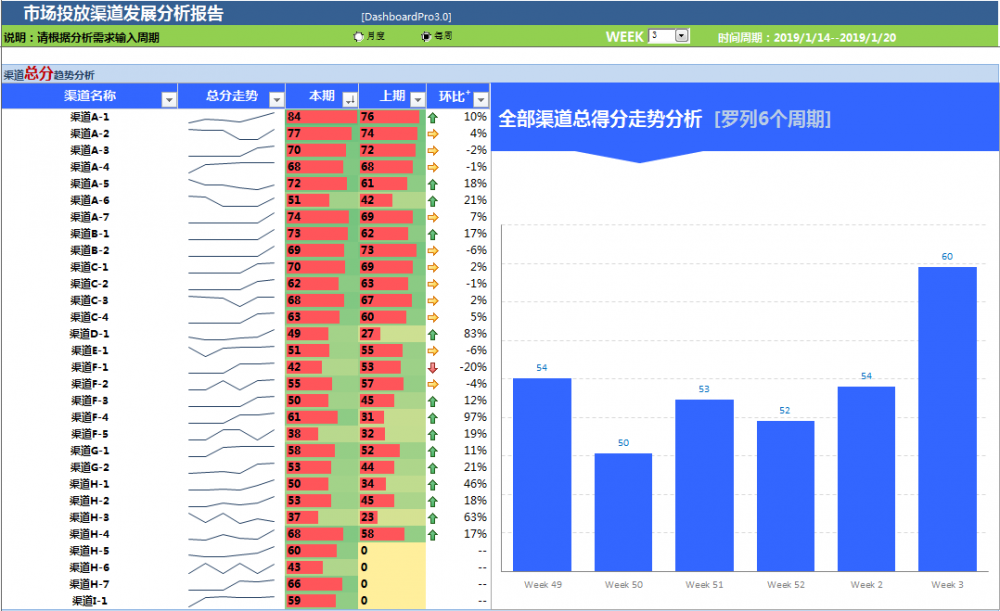
Task: Click the sparkline trend for 渠道H-6
Action: coord(231,568)
